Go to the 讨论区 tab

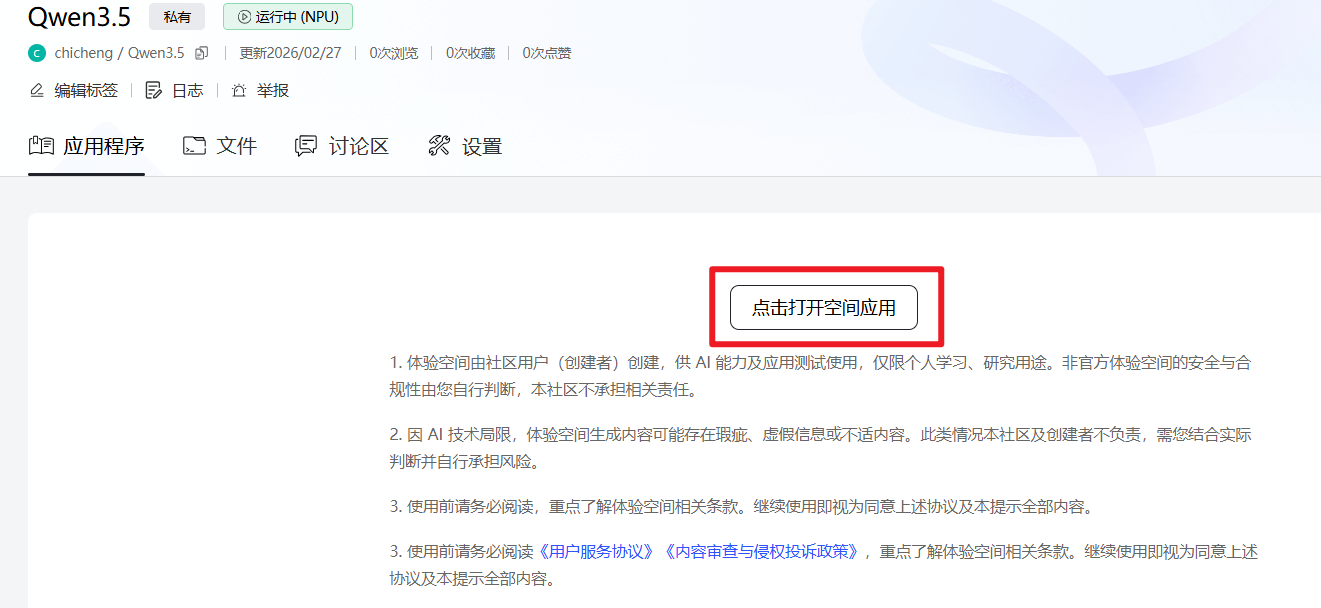(342, 146)
